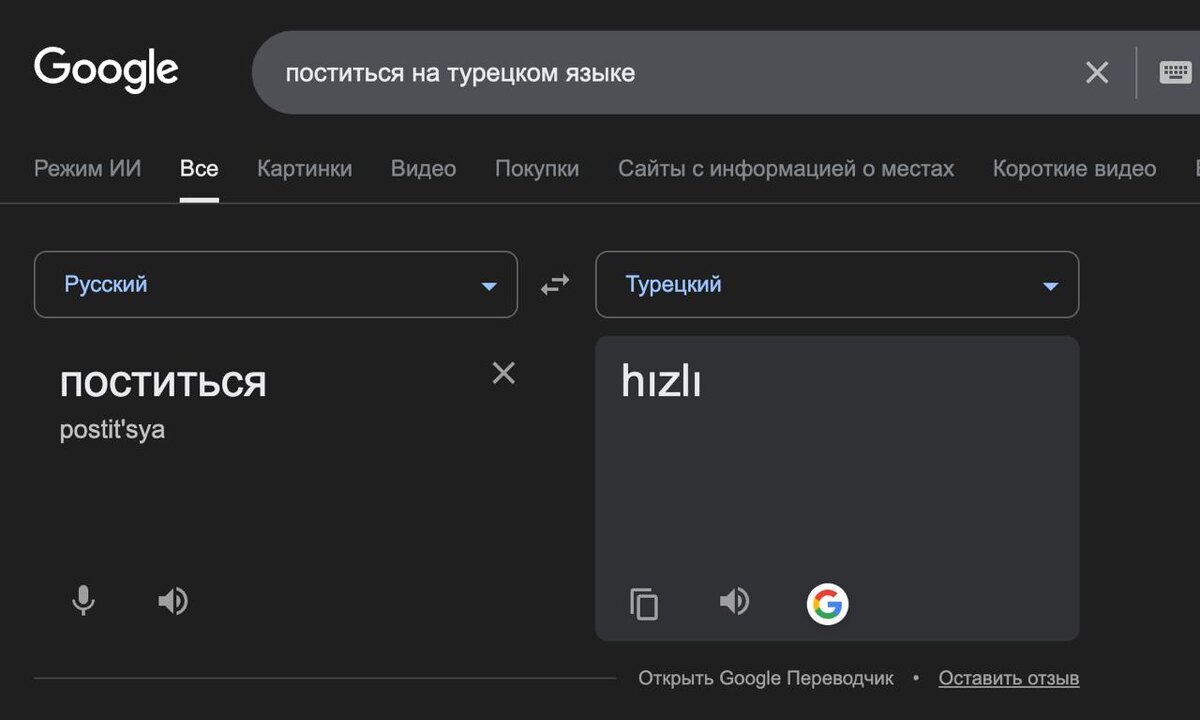Switch to the Режим ИИ tab
The image size is (1200, 720).
click(x=88, y=169)
